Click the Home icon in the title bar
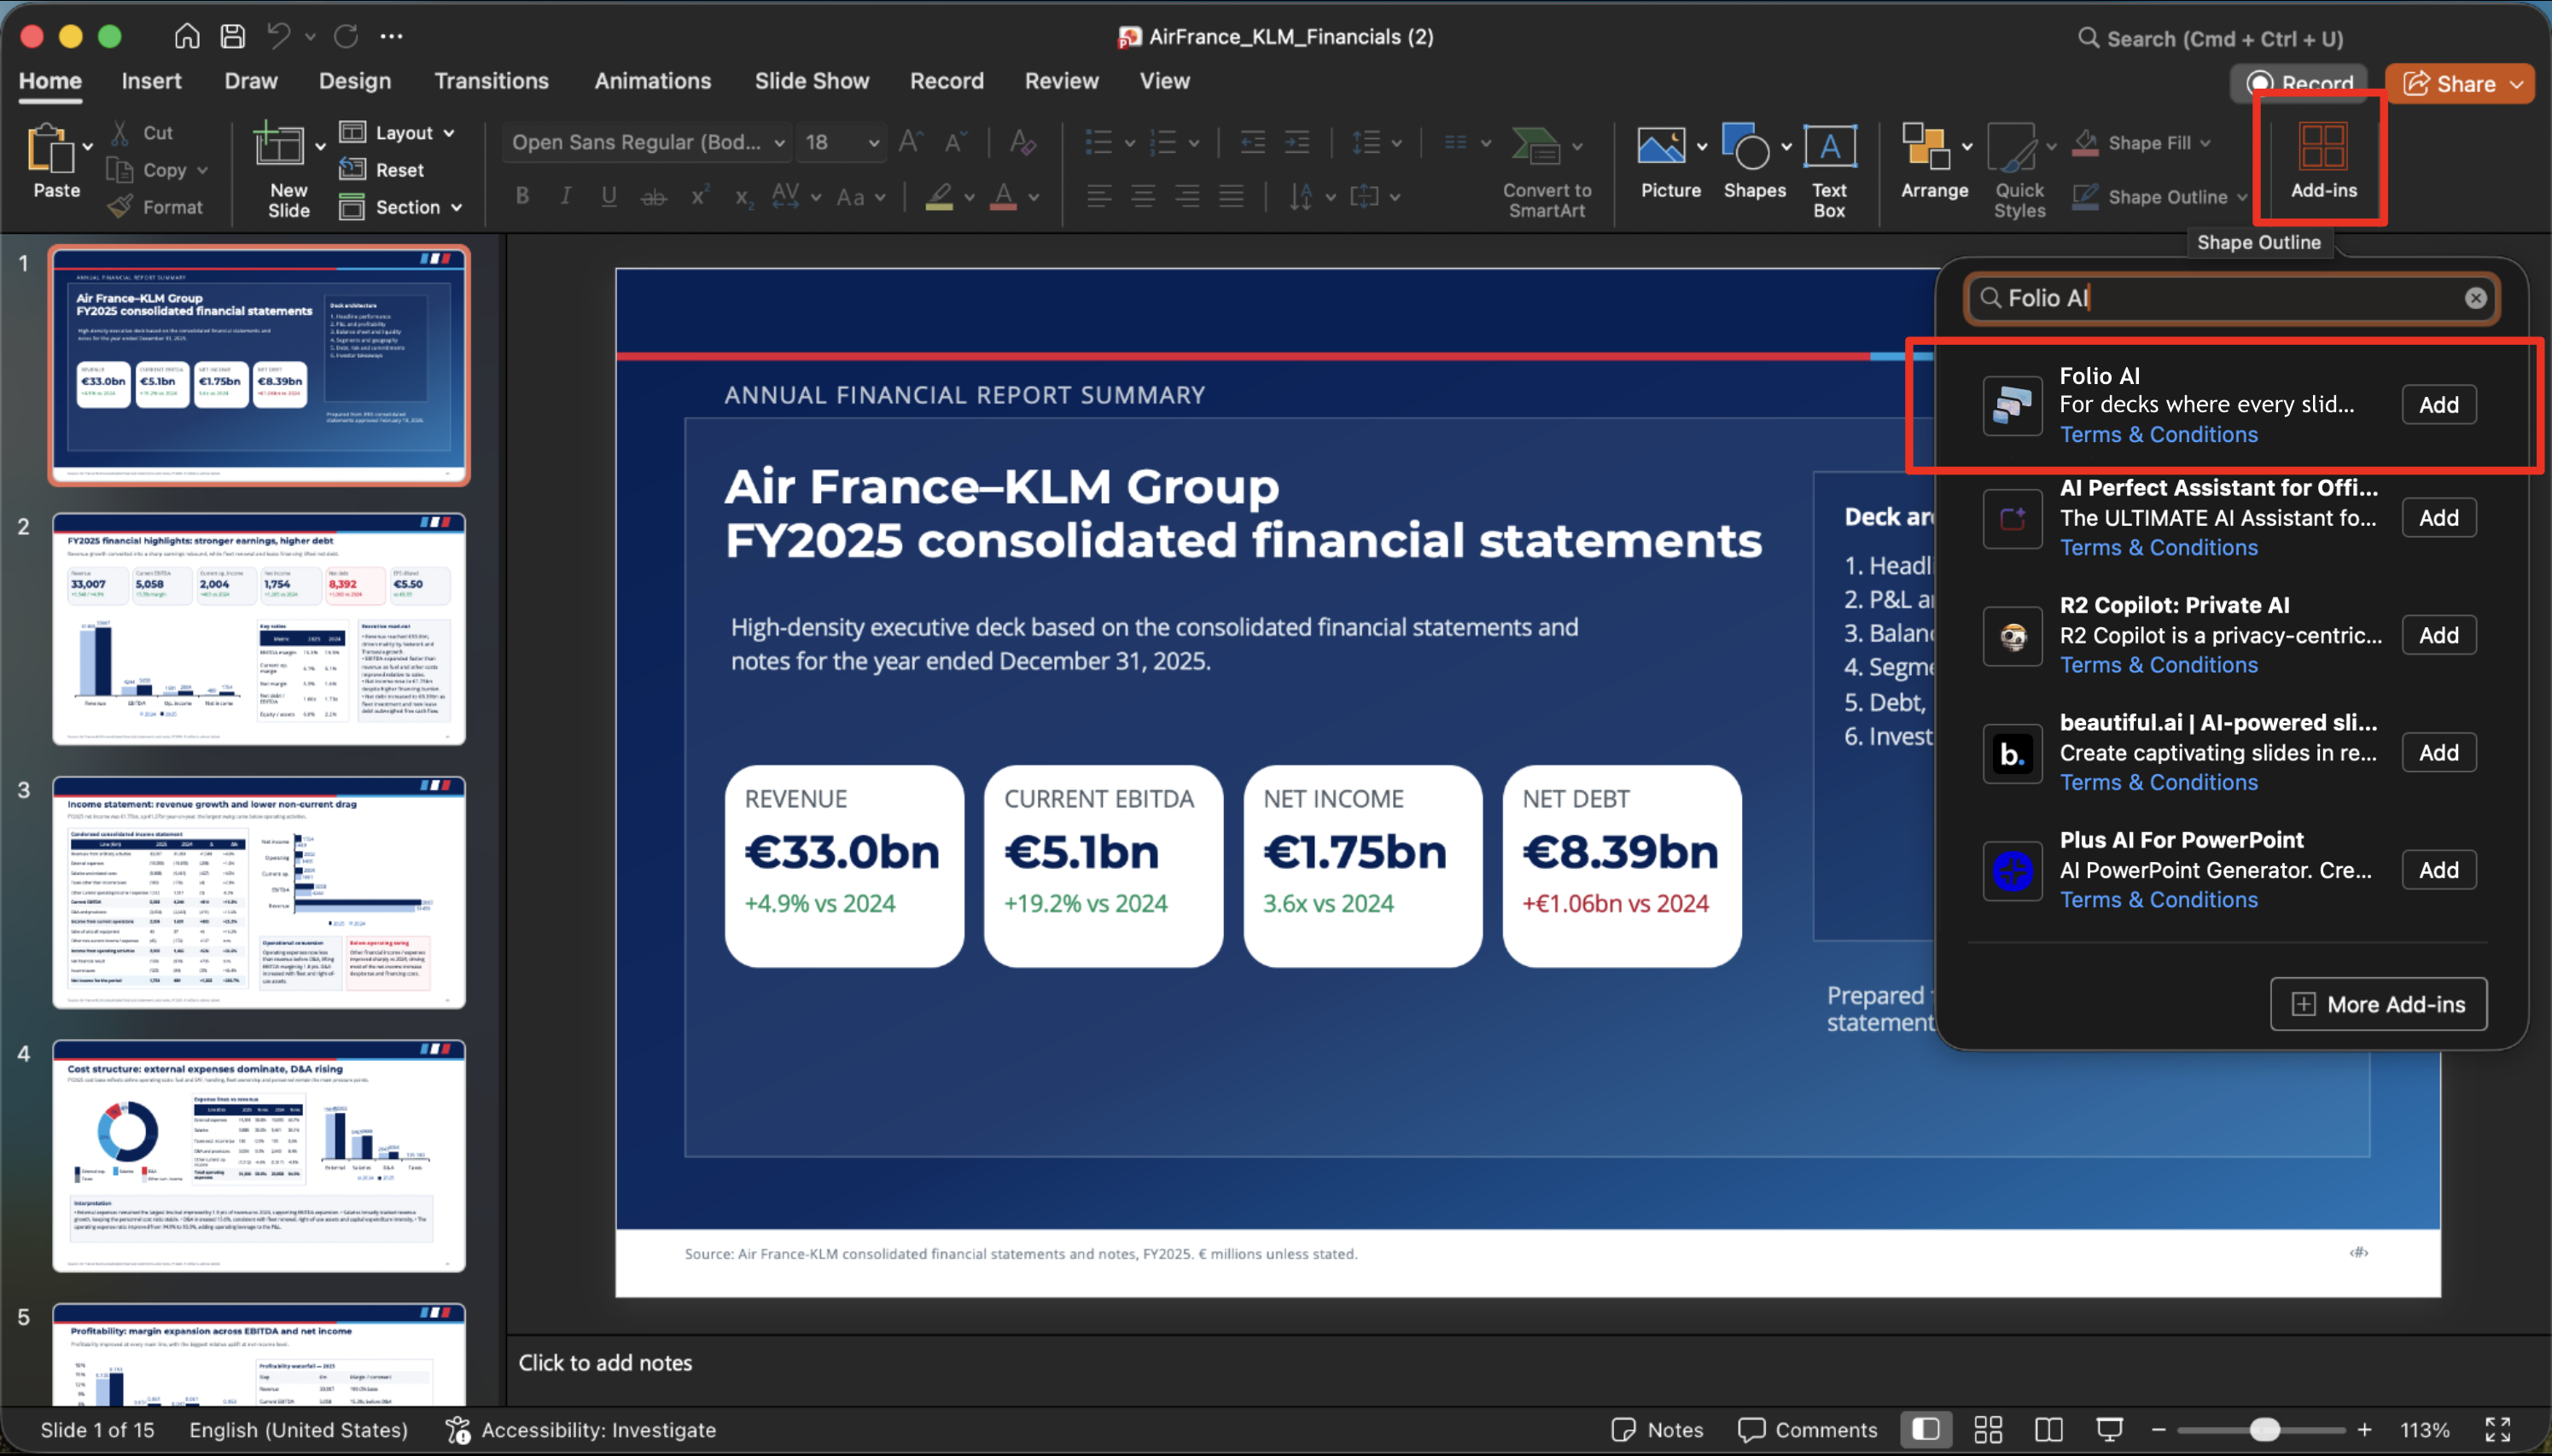The image size is (2552, 1456). pos(186,36)
